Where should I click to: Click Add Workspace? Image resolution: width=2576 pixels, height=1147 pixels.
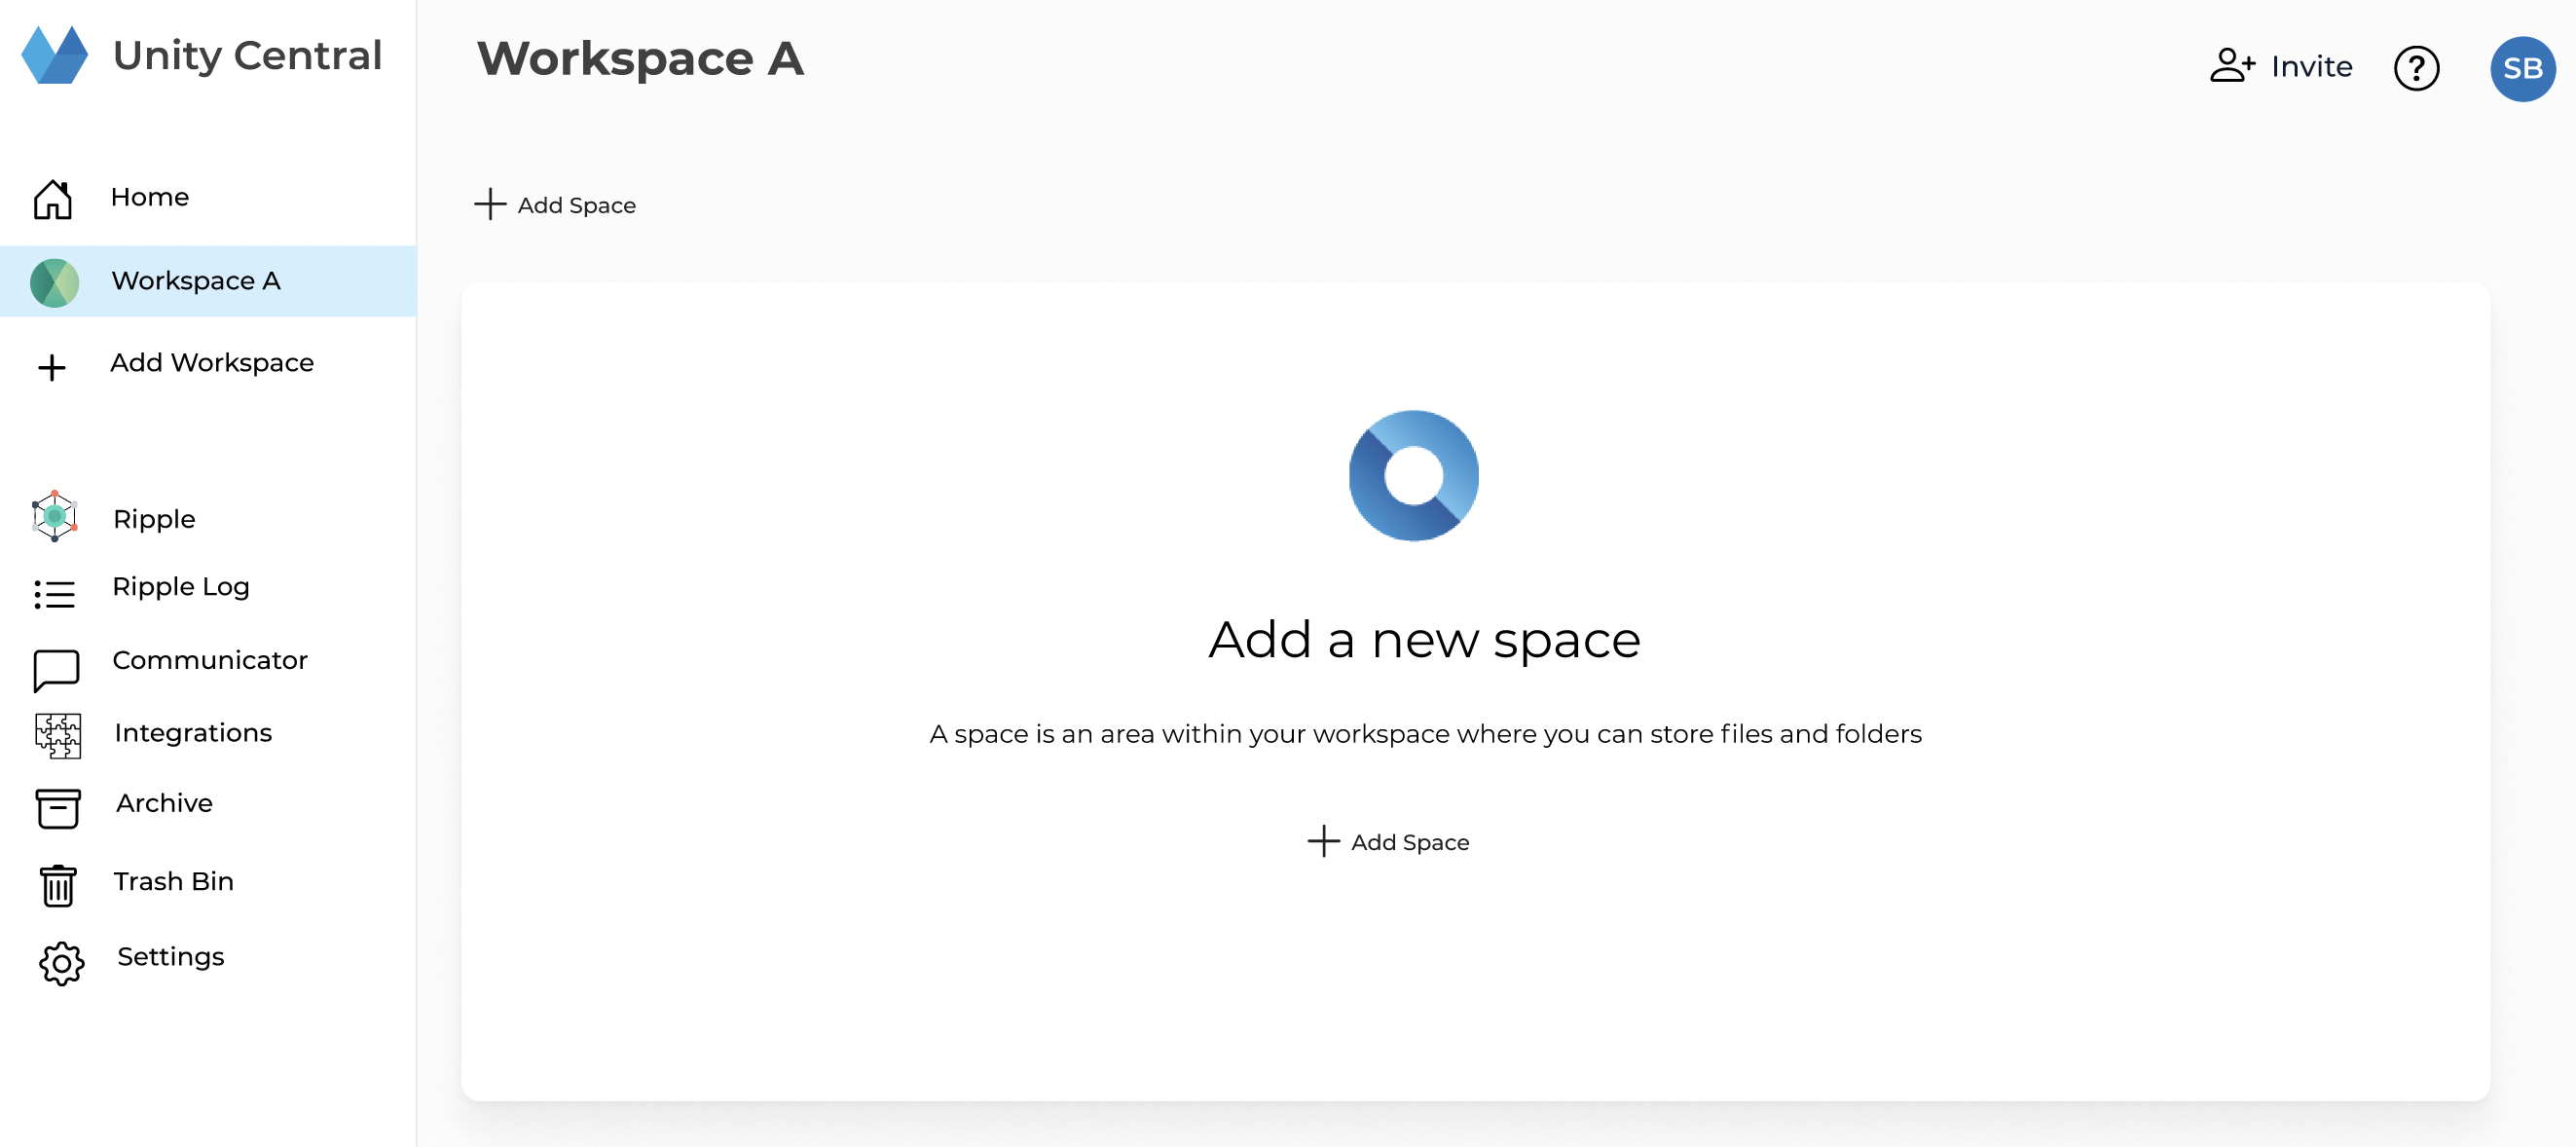[x=211, y=363]
